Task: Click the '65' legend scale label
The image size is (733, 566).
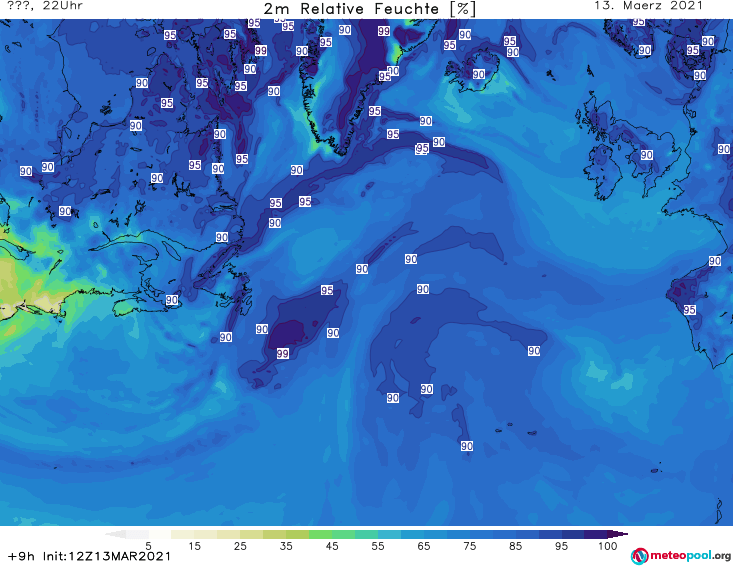Action: pyautogui.click(x=424, y=546)
